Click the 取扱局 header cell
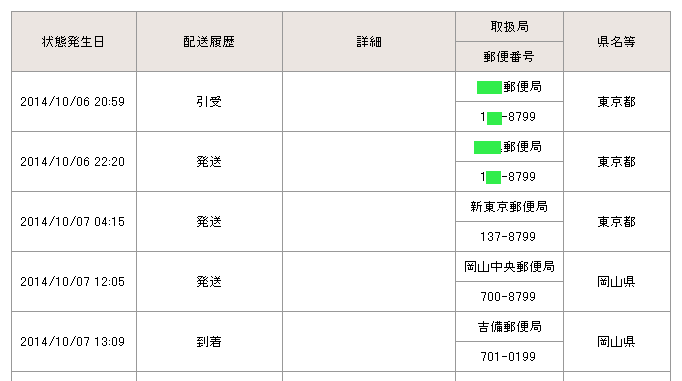682x381 pixels. [x=509, y=27]
